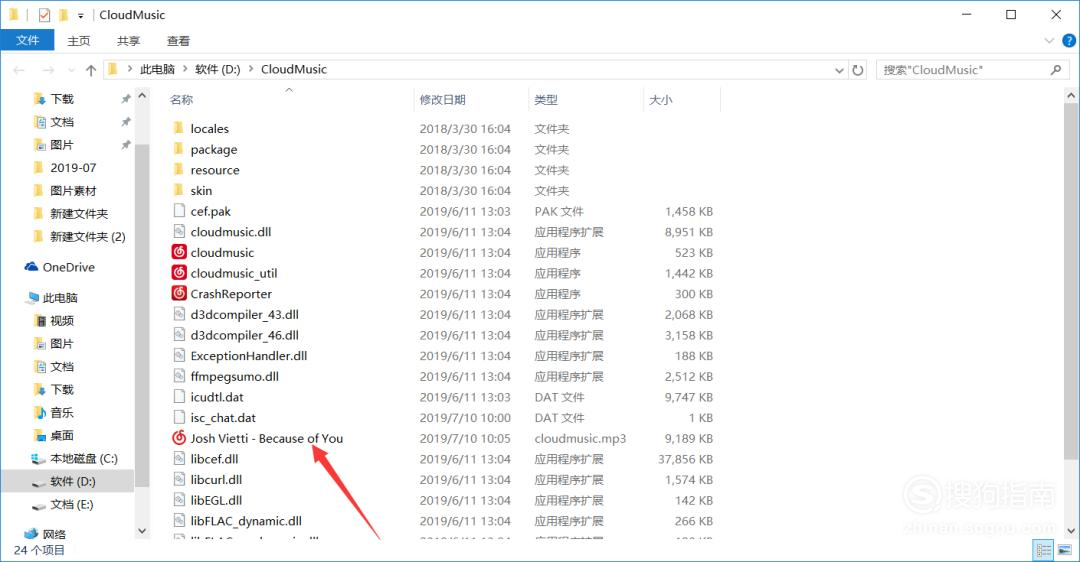Select 此电脑 in the navigation pane
1080x562 pixels.
[60, 298]
